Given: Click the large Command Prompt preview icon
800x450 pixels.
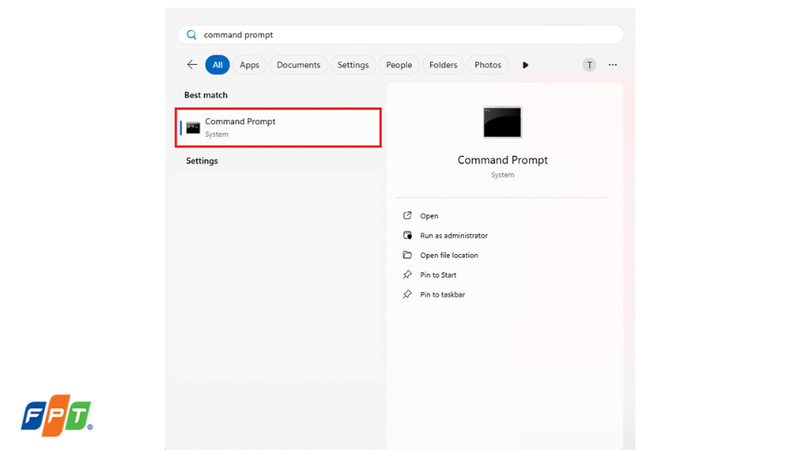Looking at the screenshot, I should [503, 122].
